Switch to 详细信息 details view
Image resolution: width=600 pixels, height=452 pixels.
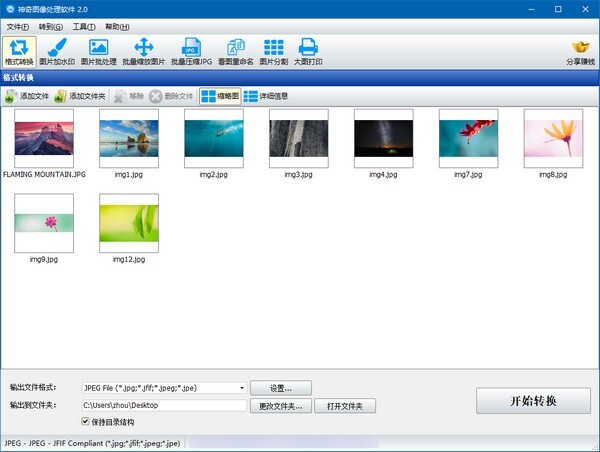click(266, 97)
